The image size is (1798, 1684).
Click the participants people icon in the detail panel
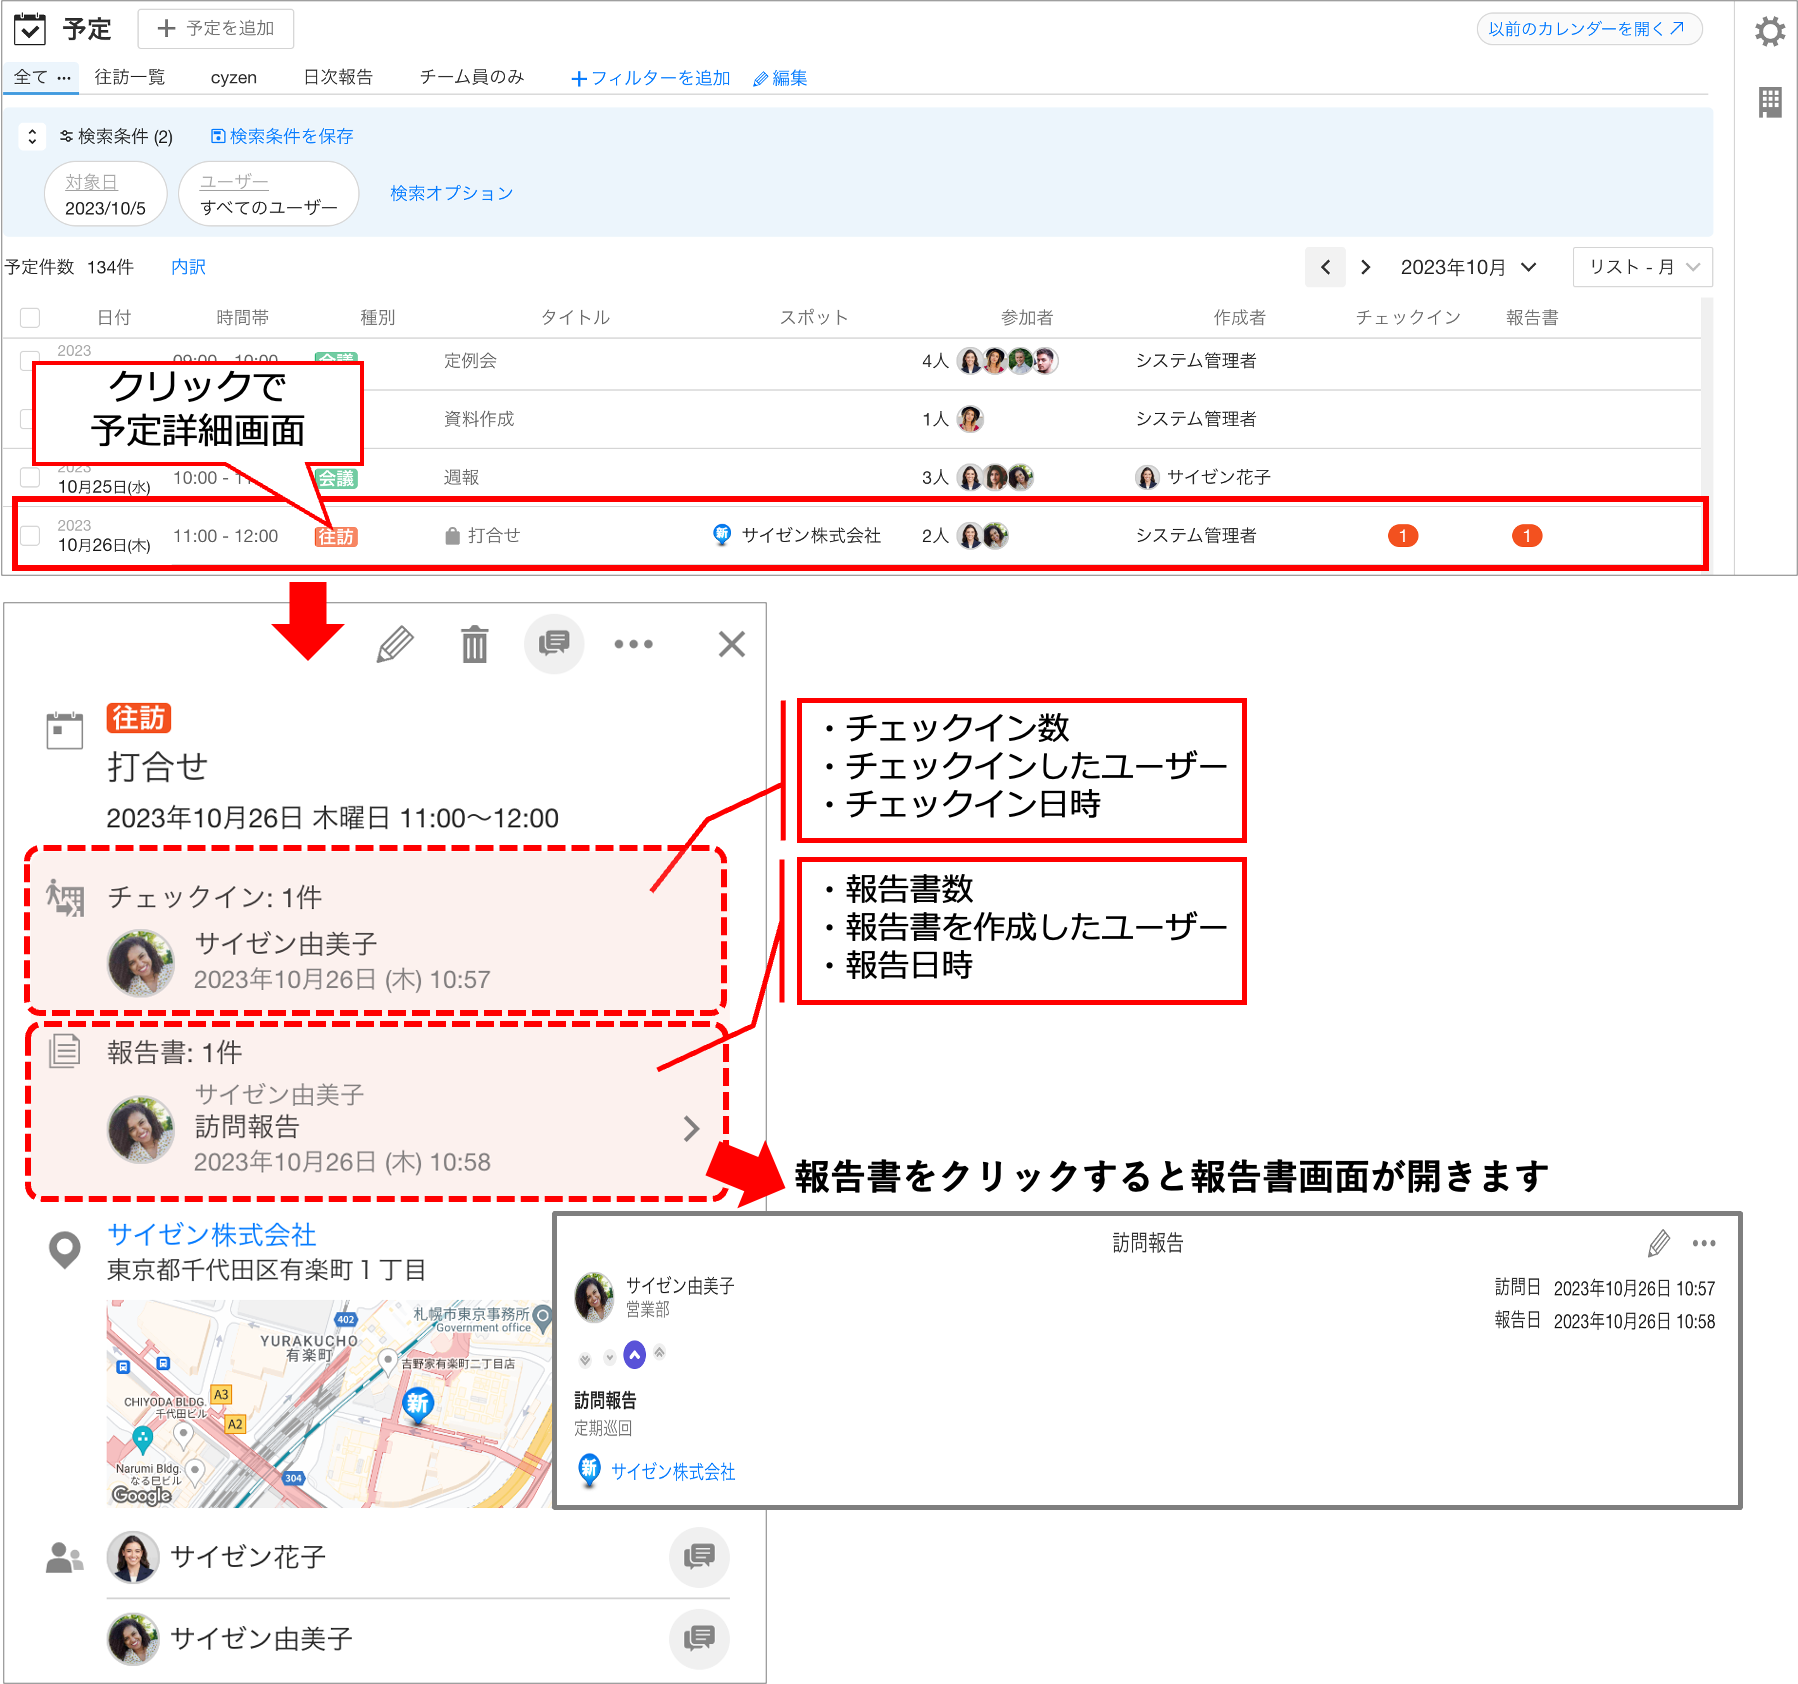pyautogui.click(x=65, y=1557)
